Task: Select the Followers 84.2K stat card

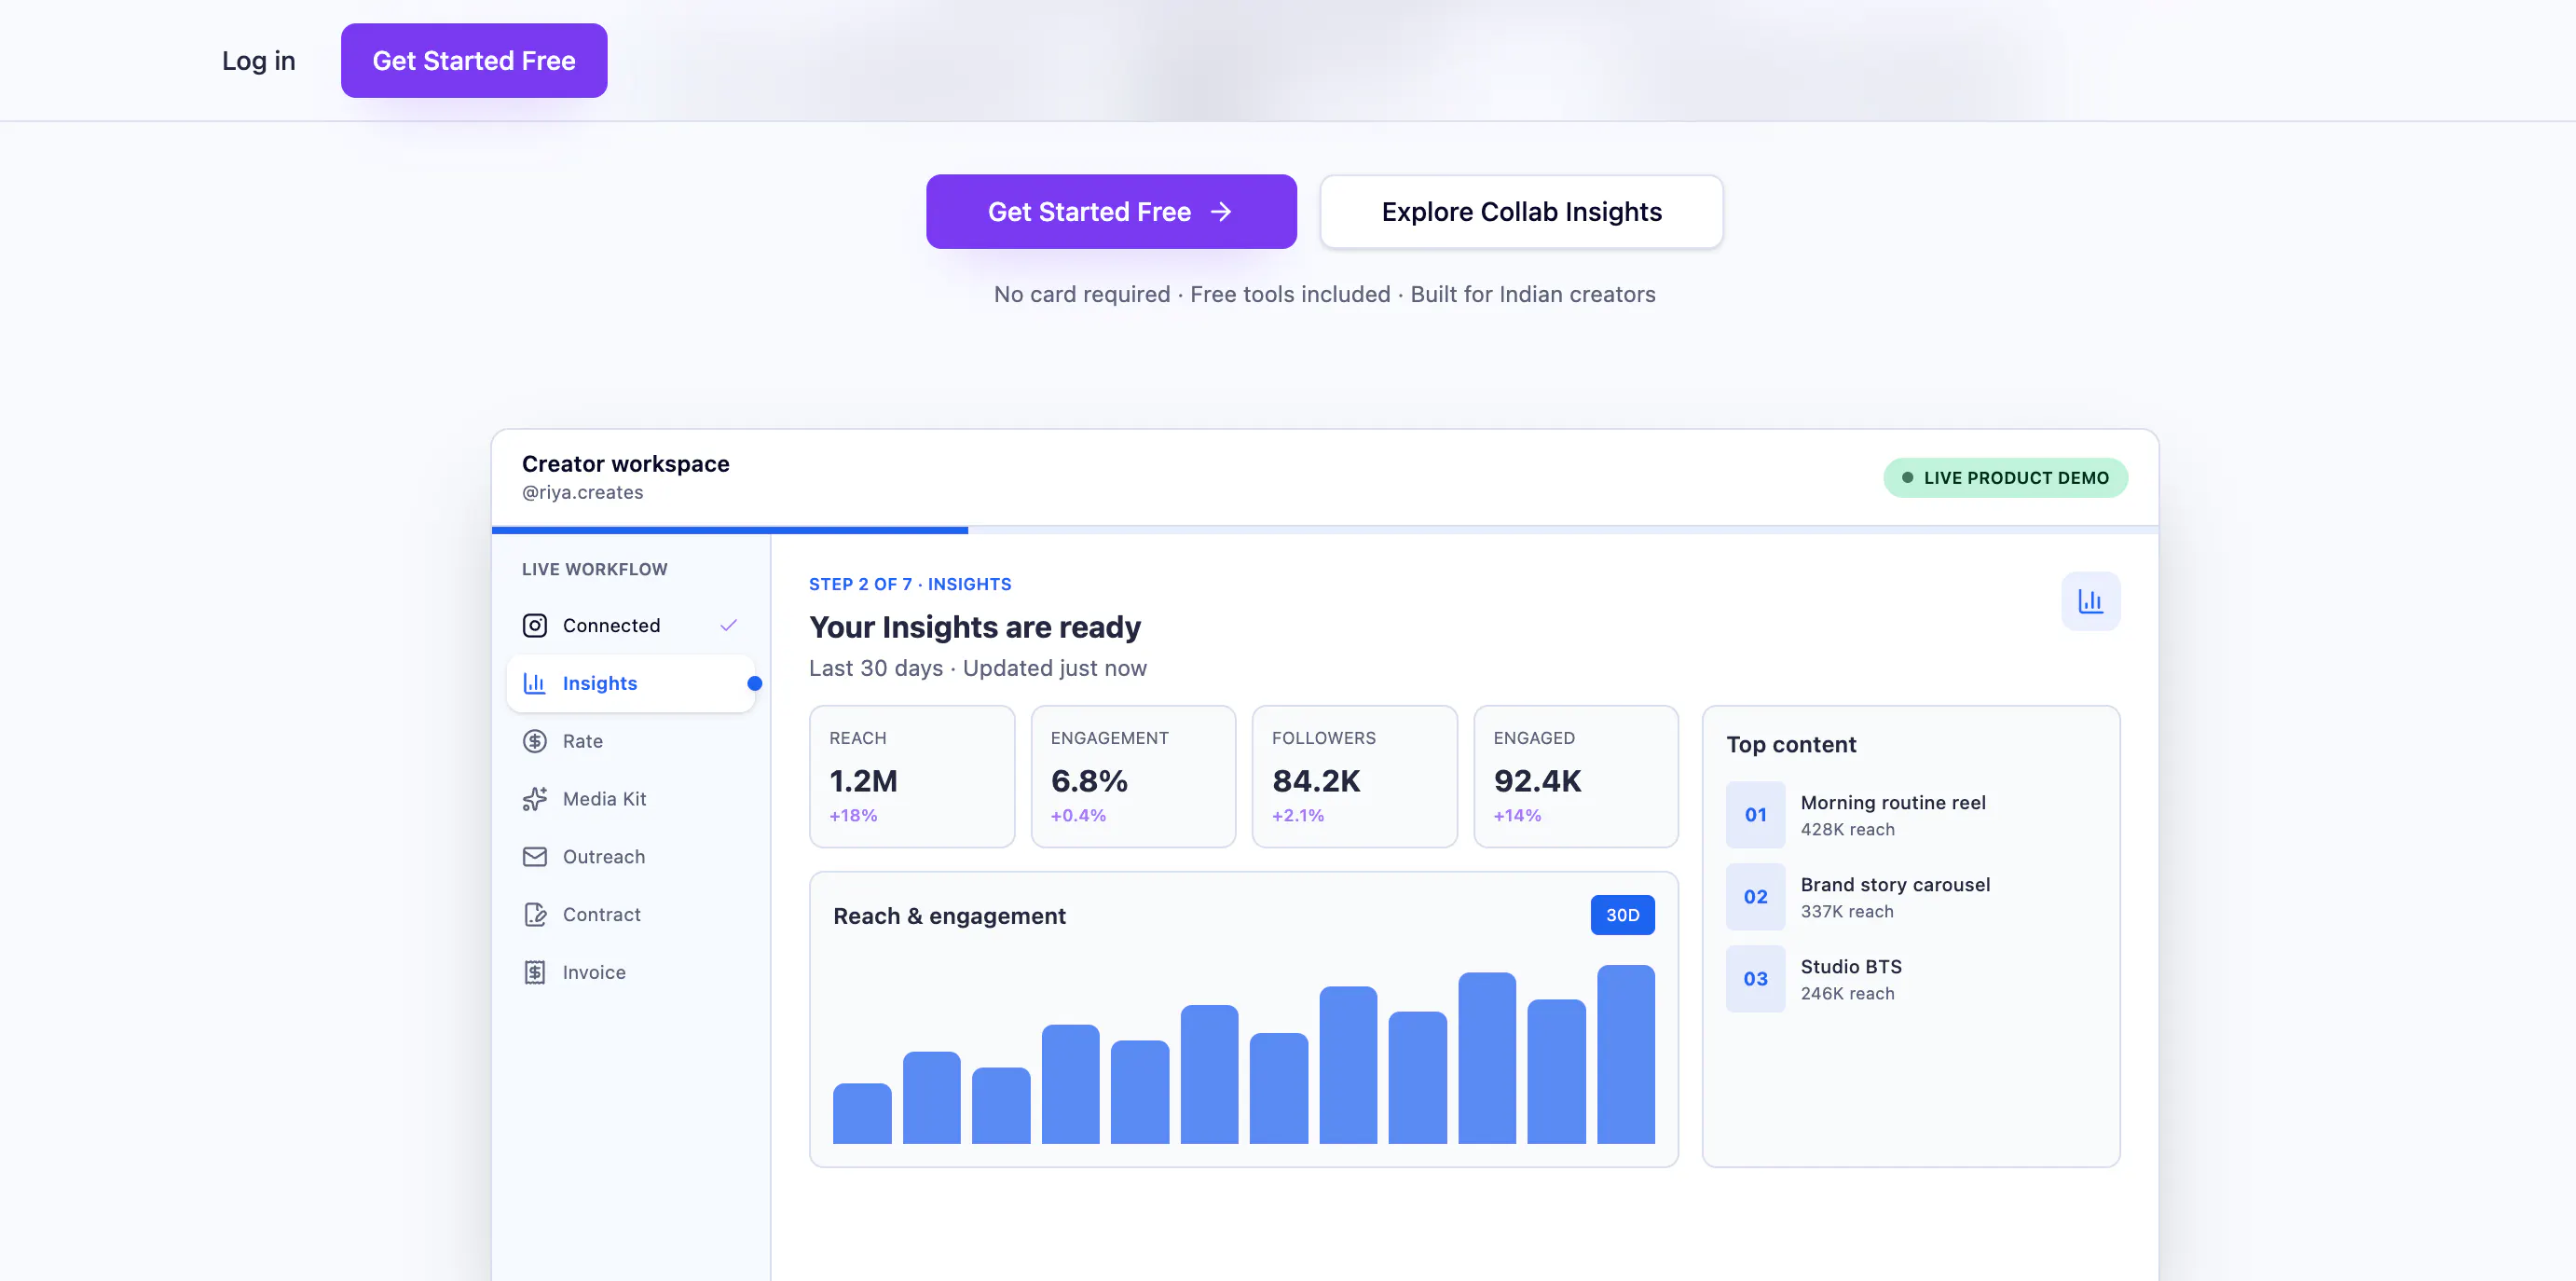Action: click(x=1354, y=777)
